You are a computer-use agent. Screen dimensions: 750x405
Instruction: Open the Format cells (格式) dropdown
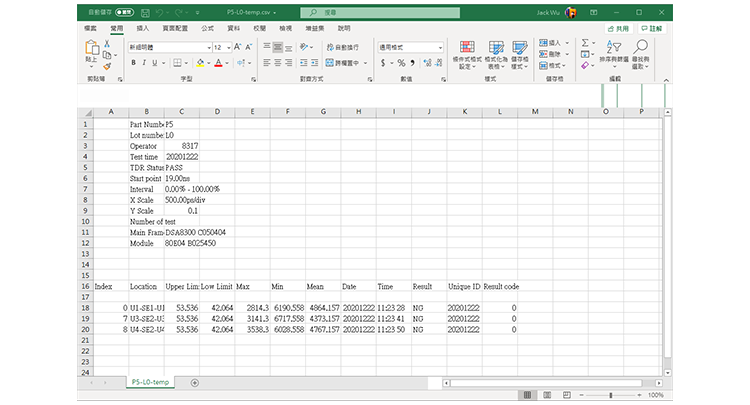[x=553, y=66]
